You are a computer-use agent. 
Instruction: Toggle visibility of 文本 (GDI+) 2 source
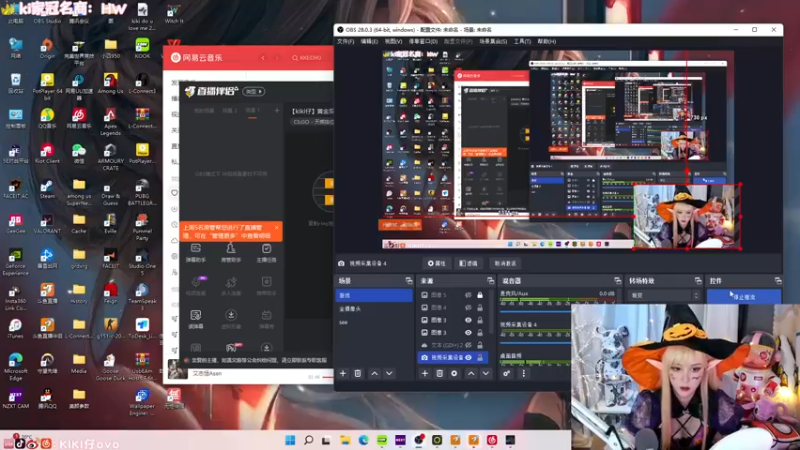click(468, 345)
